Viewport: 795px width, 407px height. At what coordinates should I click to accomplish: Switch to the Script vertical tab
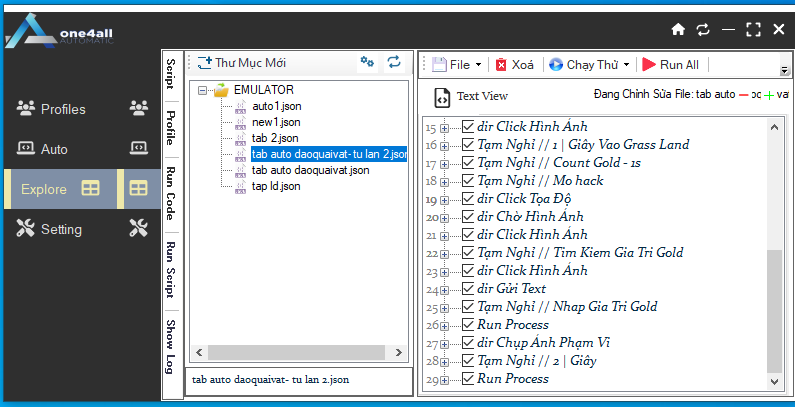point(171,74)
